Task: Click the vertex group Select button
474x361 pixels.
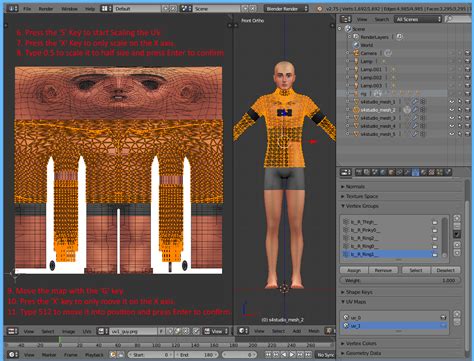Action: (416, 270)
